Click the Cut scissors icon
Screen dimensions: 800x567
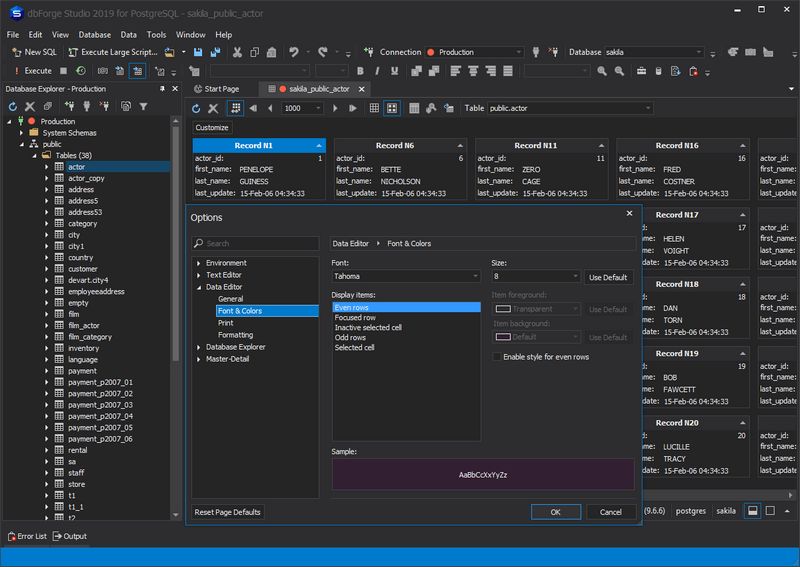click(x=238, y=52)
